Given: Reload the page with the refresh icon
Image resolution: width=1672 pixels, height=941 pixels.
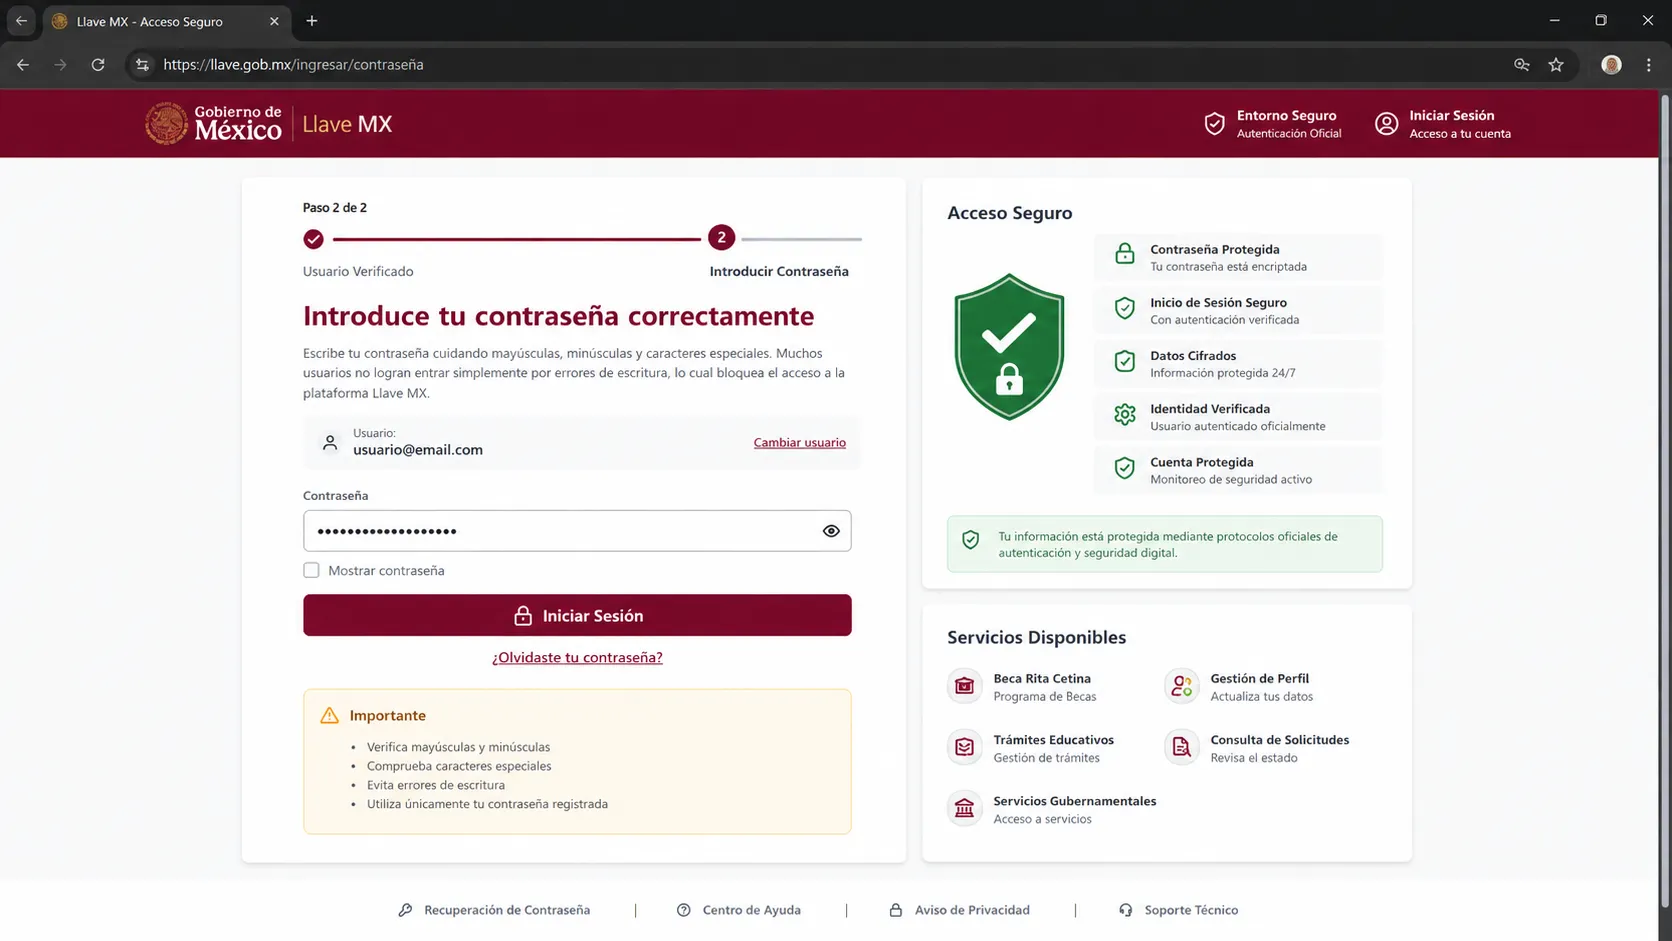Looking at the screenshot, I should (98, 65).
